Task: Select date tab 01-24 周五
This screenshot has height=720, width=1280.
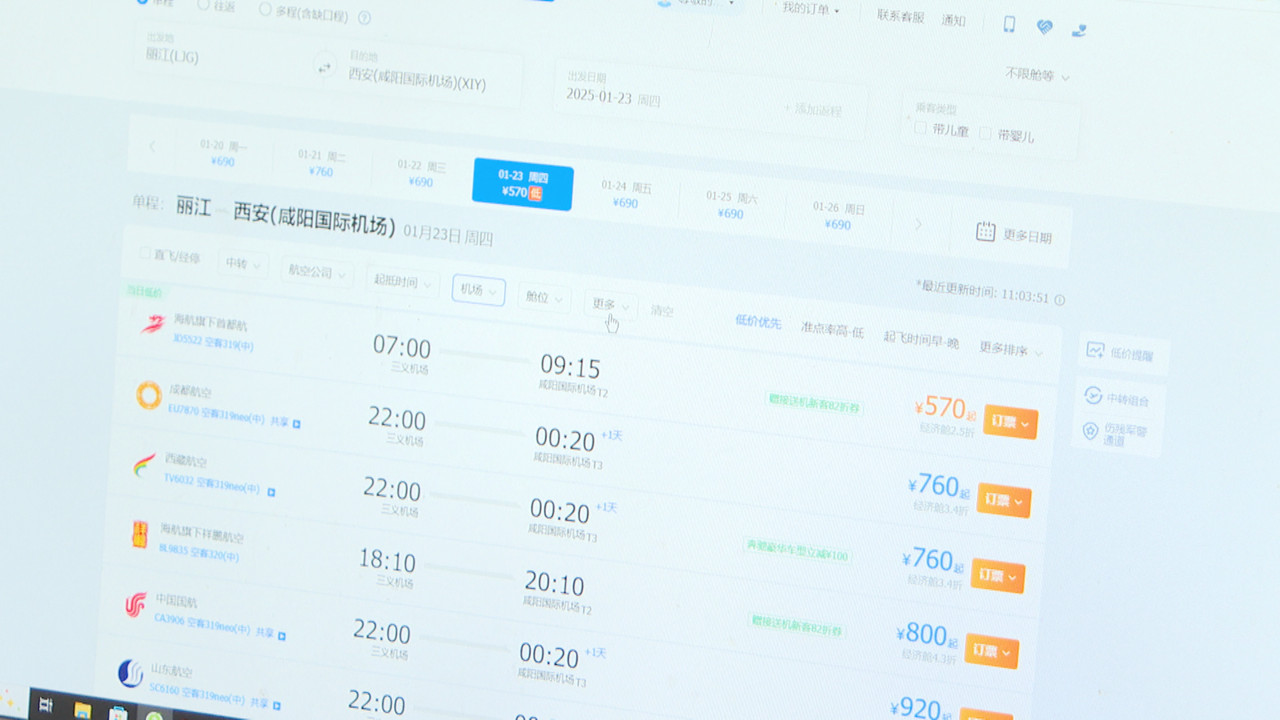Action: (626, 194)
